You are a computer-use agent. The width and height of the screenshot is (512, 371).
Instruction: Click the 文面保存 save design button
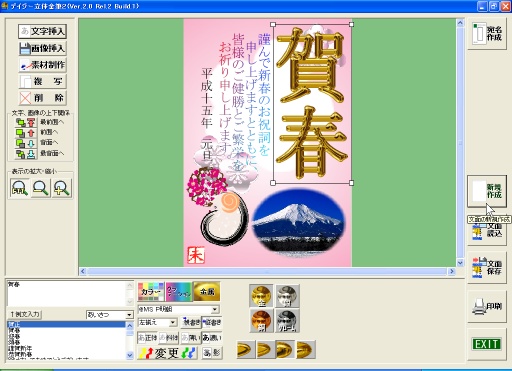coord(487,267)
